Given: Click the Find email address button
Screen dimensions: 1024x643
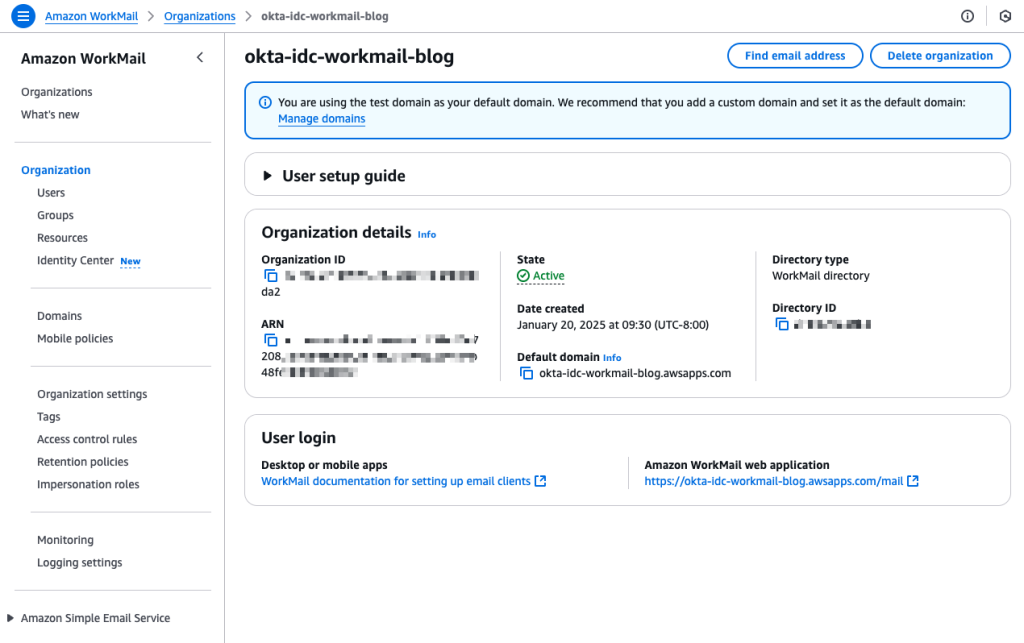Looking at the screenshot, I should 795,55.
